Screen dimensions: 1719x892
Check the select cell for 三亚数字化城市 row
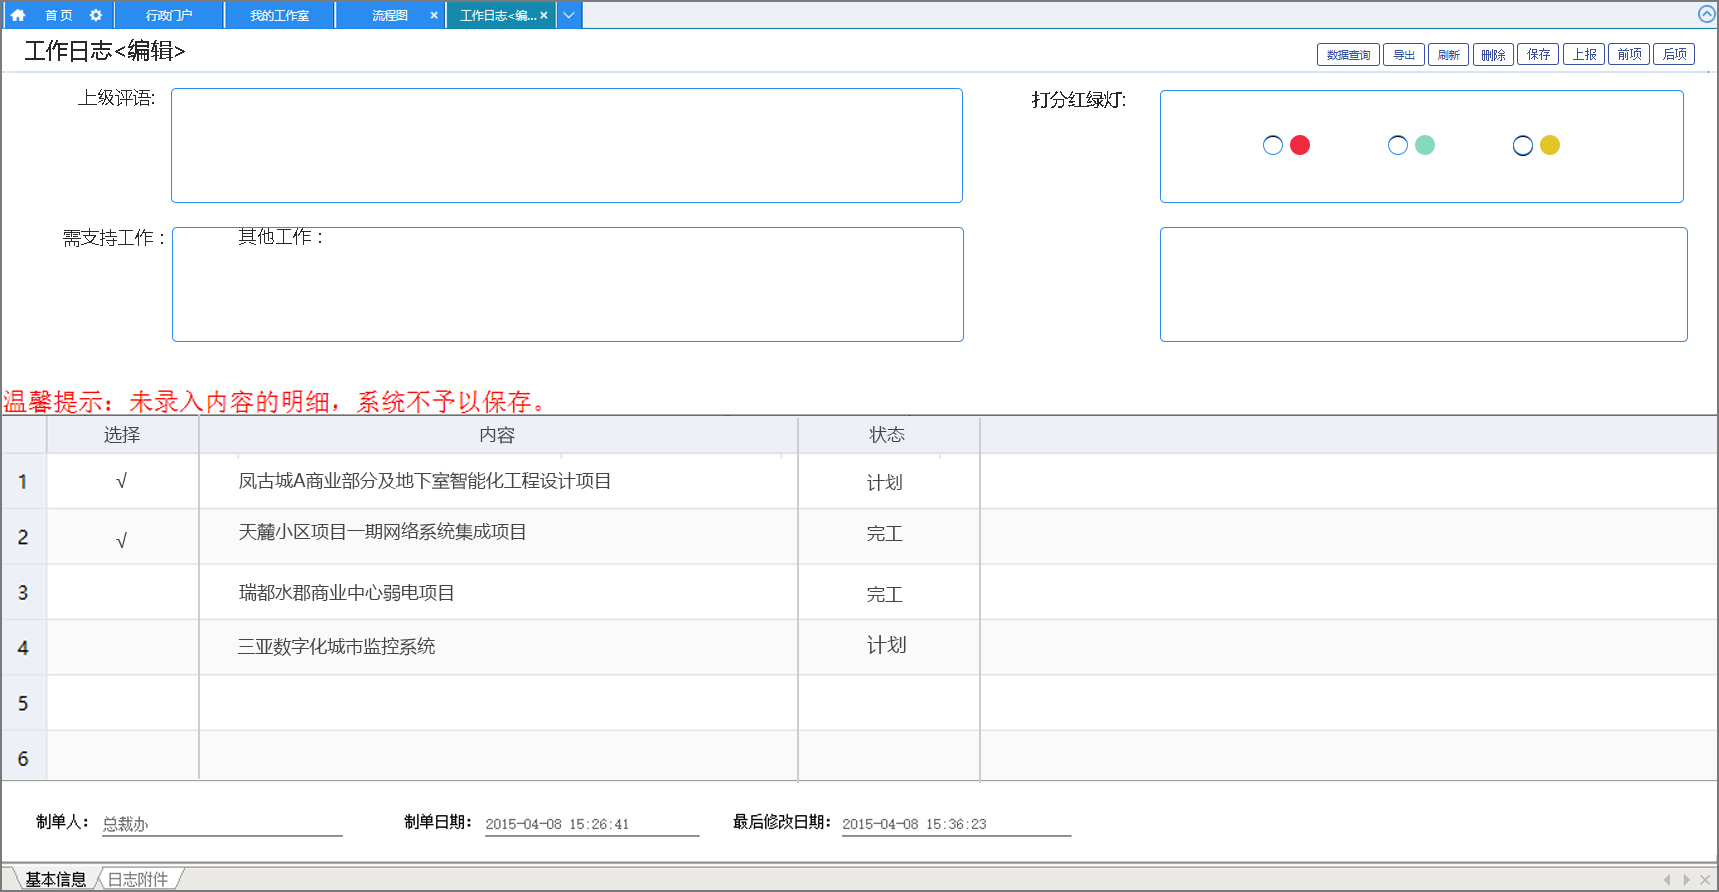pos(122,647)
